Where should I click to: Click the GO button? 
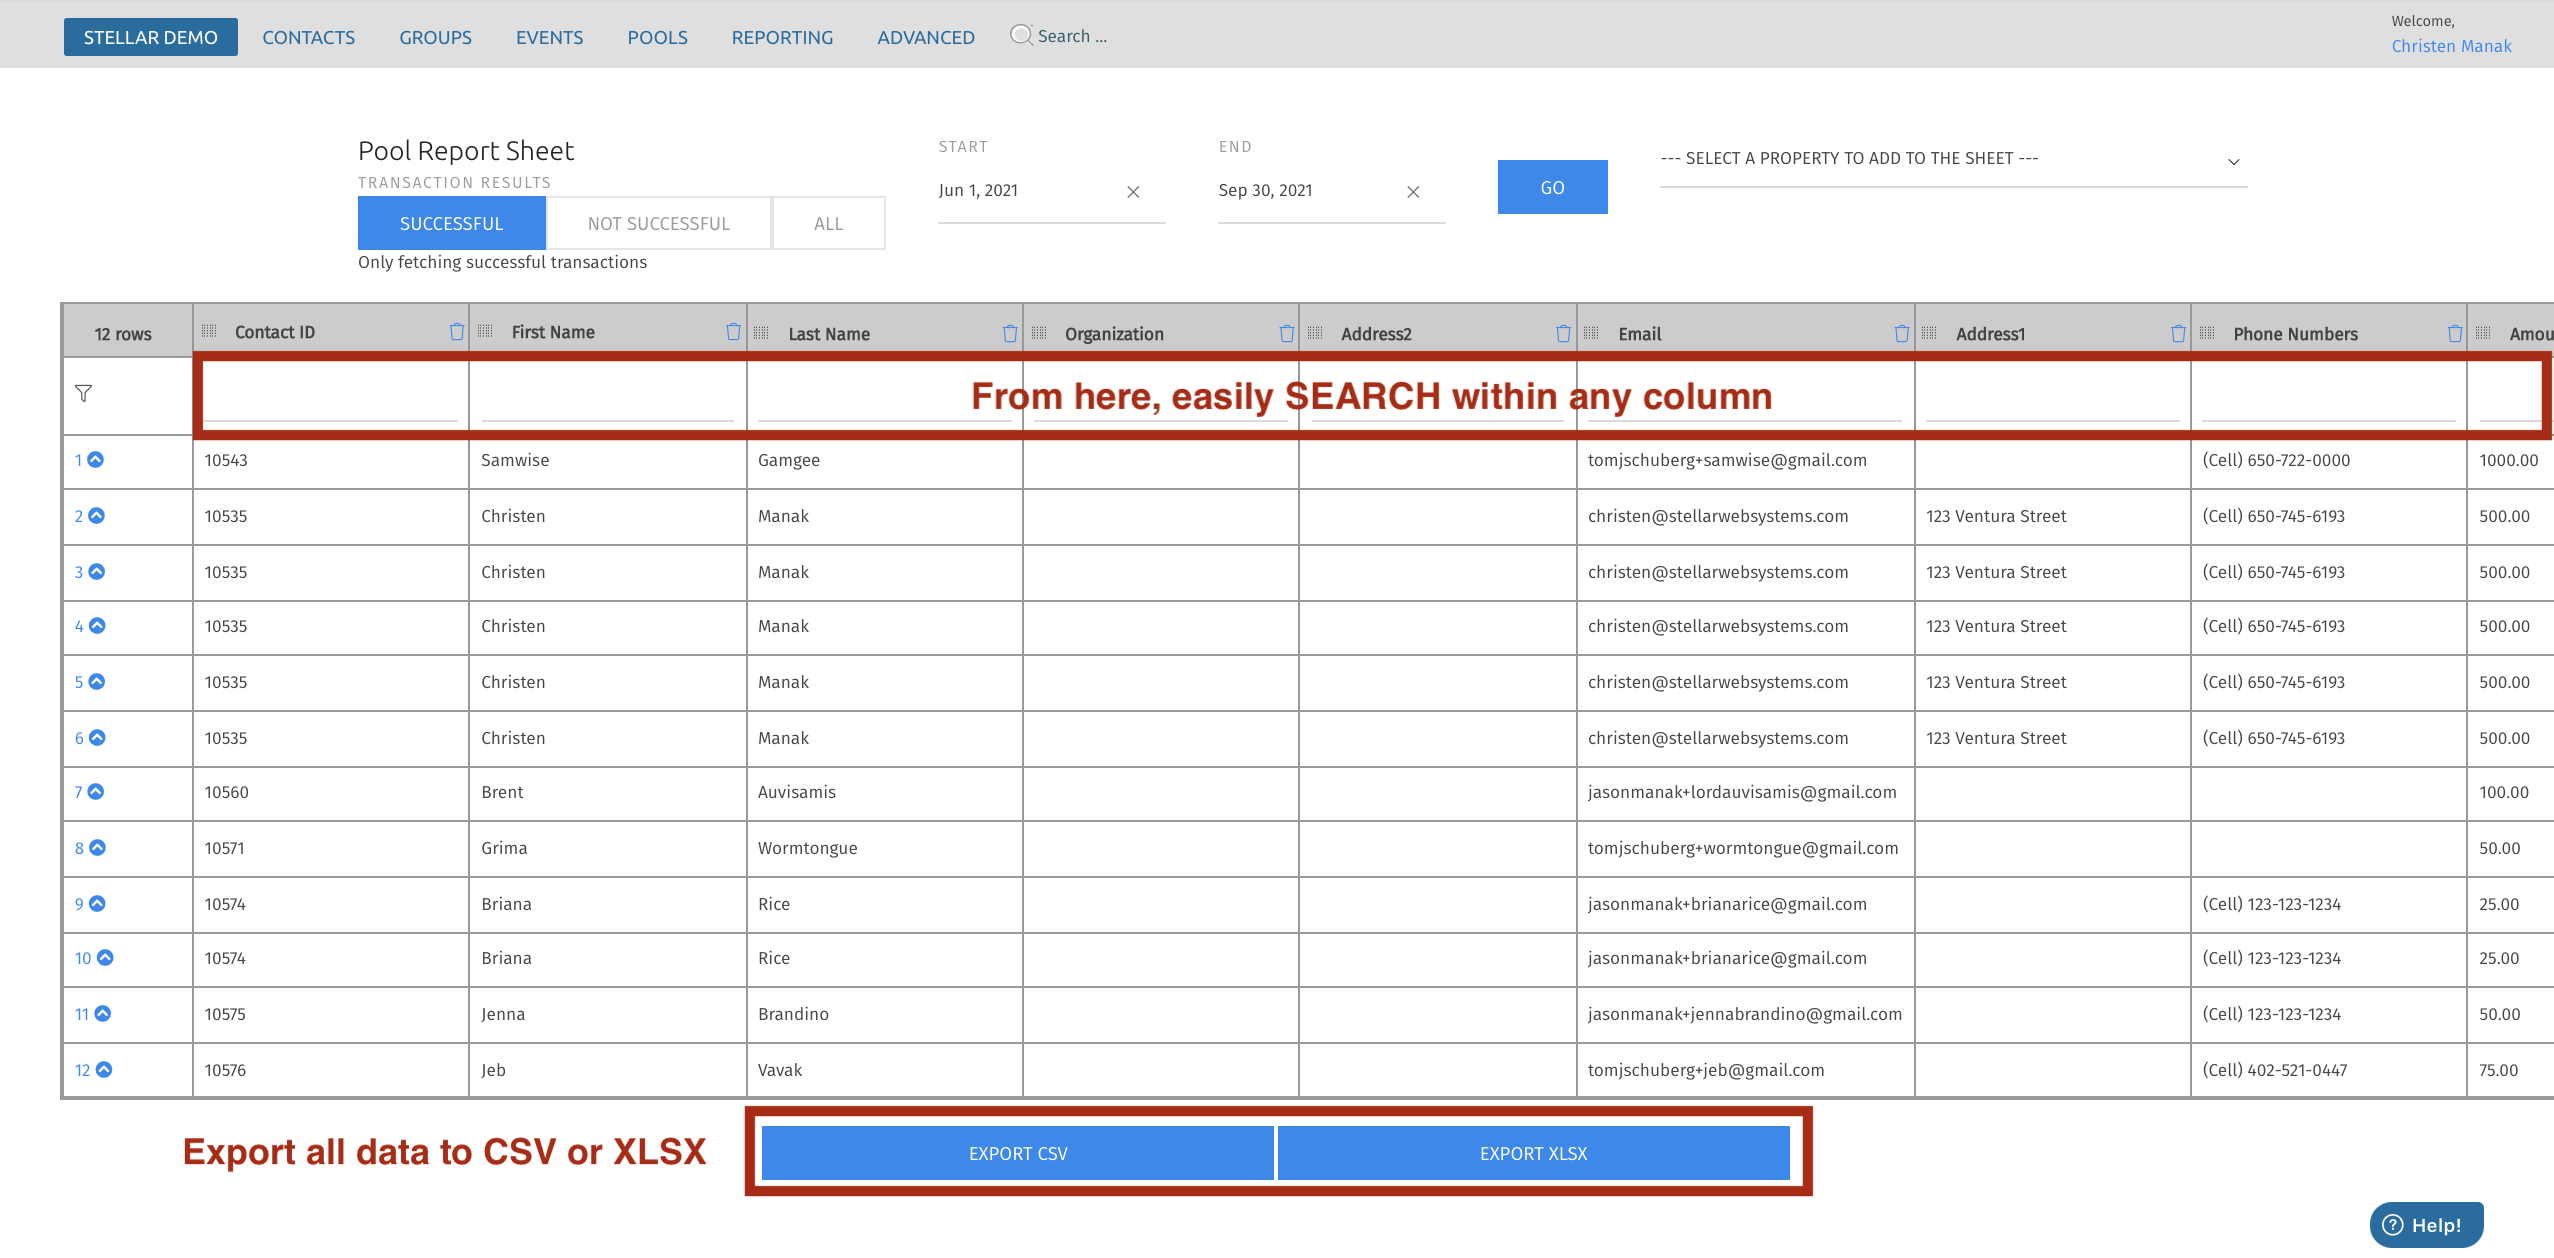pyautogui.click(x=1552, y=187)
